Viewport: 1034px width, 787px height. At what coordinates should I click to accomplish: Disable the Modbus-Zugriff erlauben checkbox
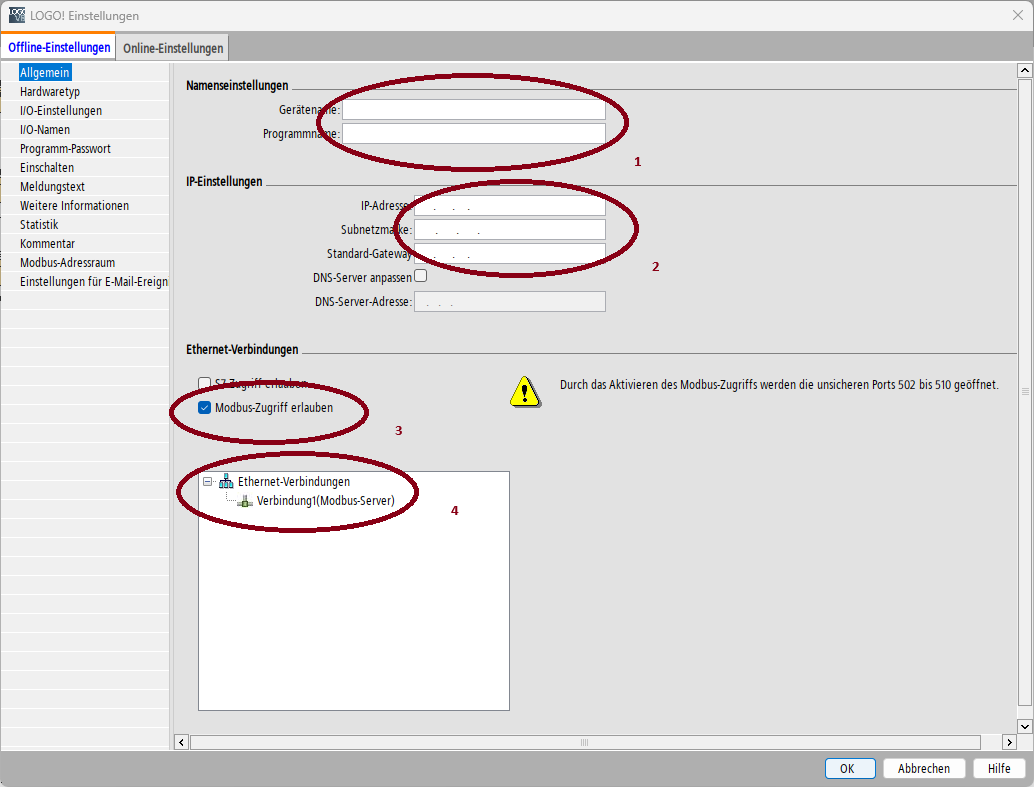[x=205, y=408]
